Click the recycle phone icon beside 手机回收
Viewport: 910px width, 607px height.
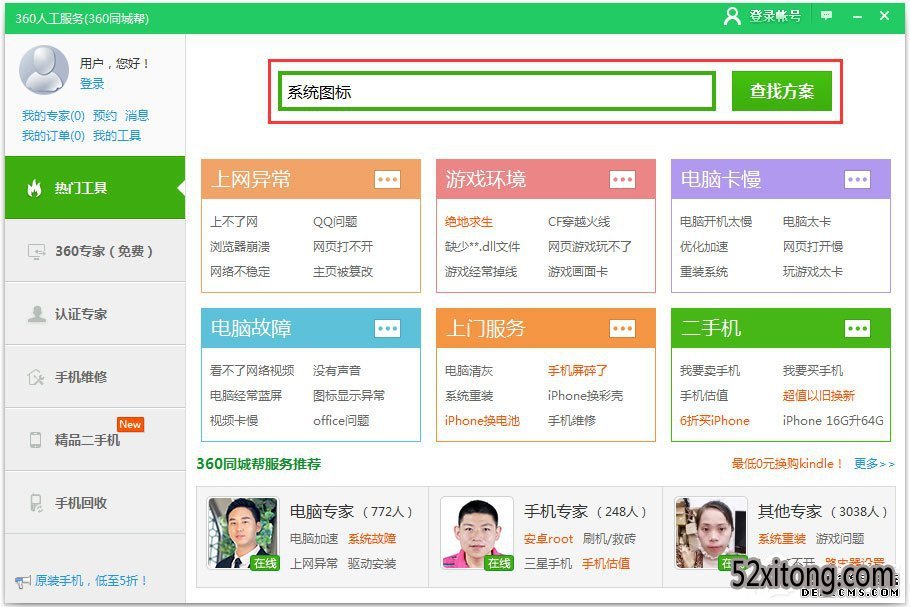coord(36,503)
